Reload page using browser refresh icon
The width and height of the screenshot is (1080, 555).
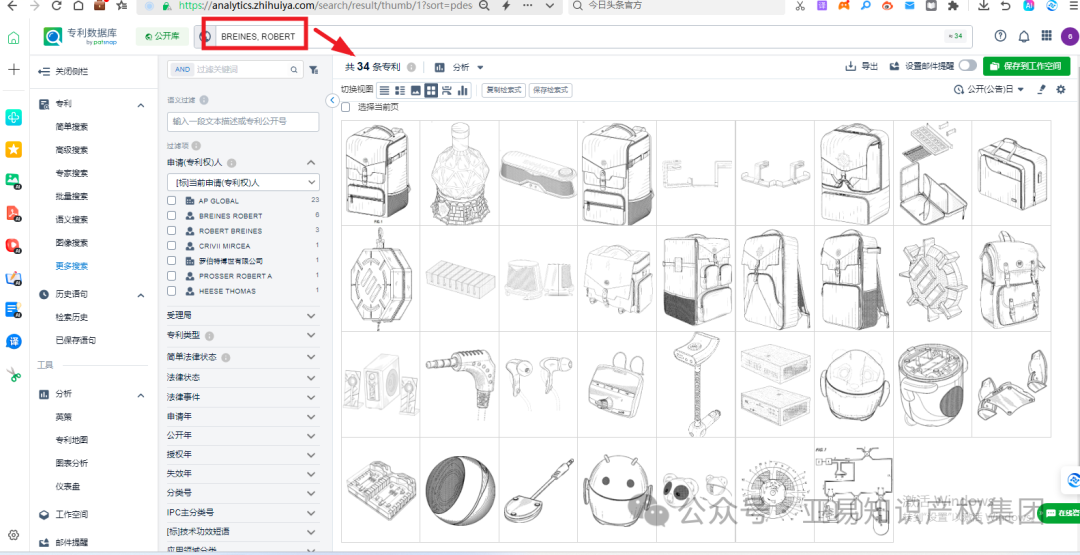click(57, 6)
